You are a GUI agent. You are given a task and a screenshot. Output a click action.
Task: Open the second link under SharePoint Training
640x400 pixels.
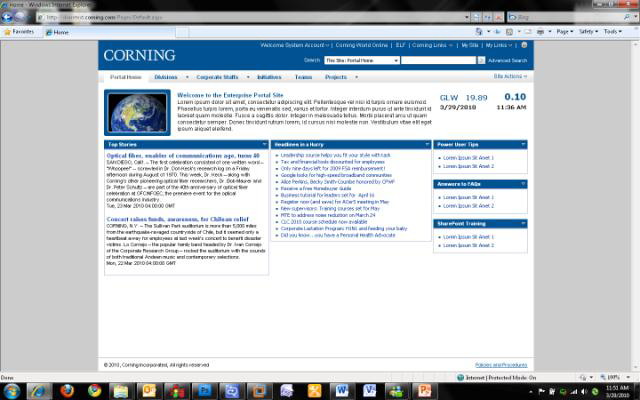point(468,245)
